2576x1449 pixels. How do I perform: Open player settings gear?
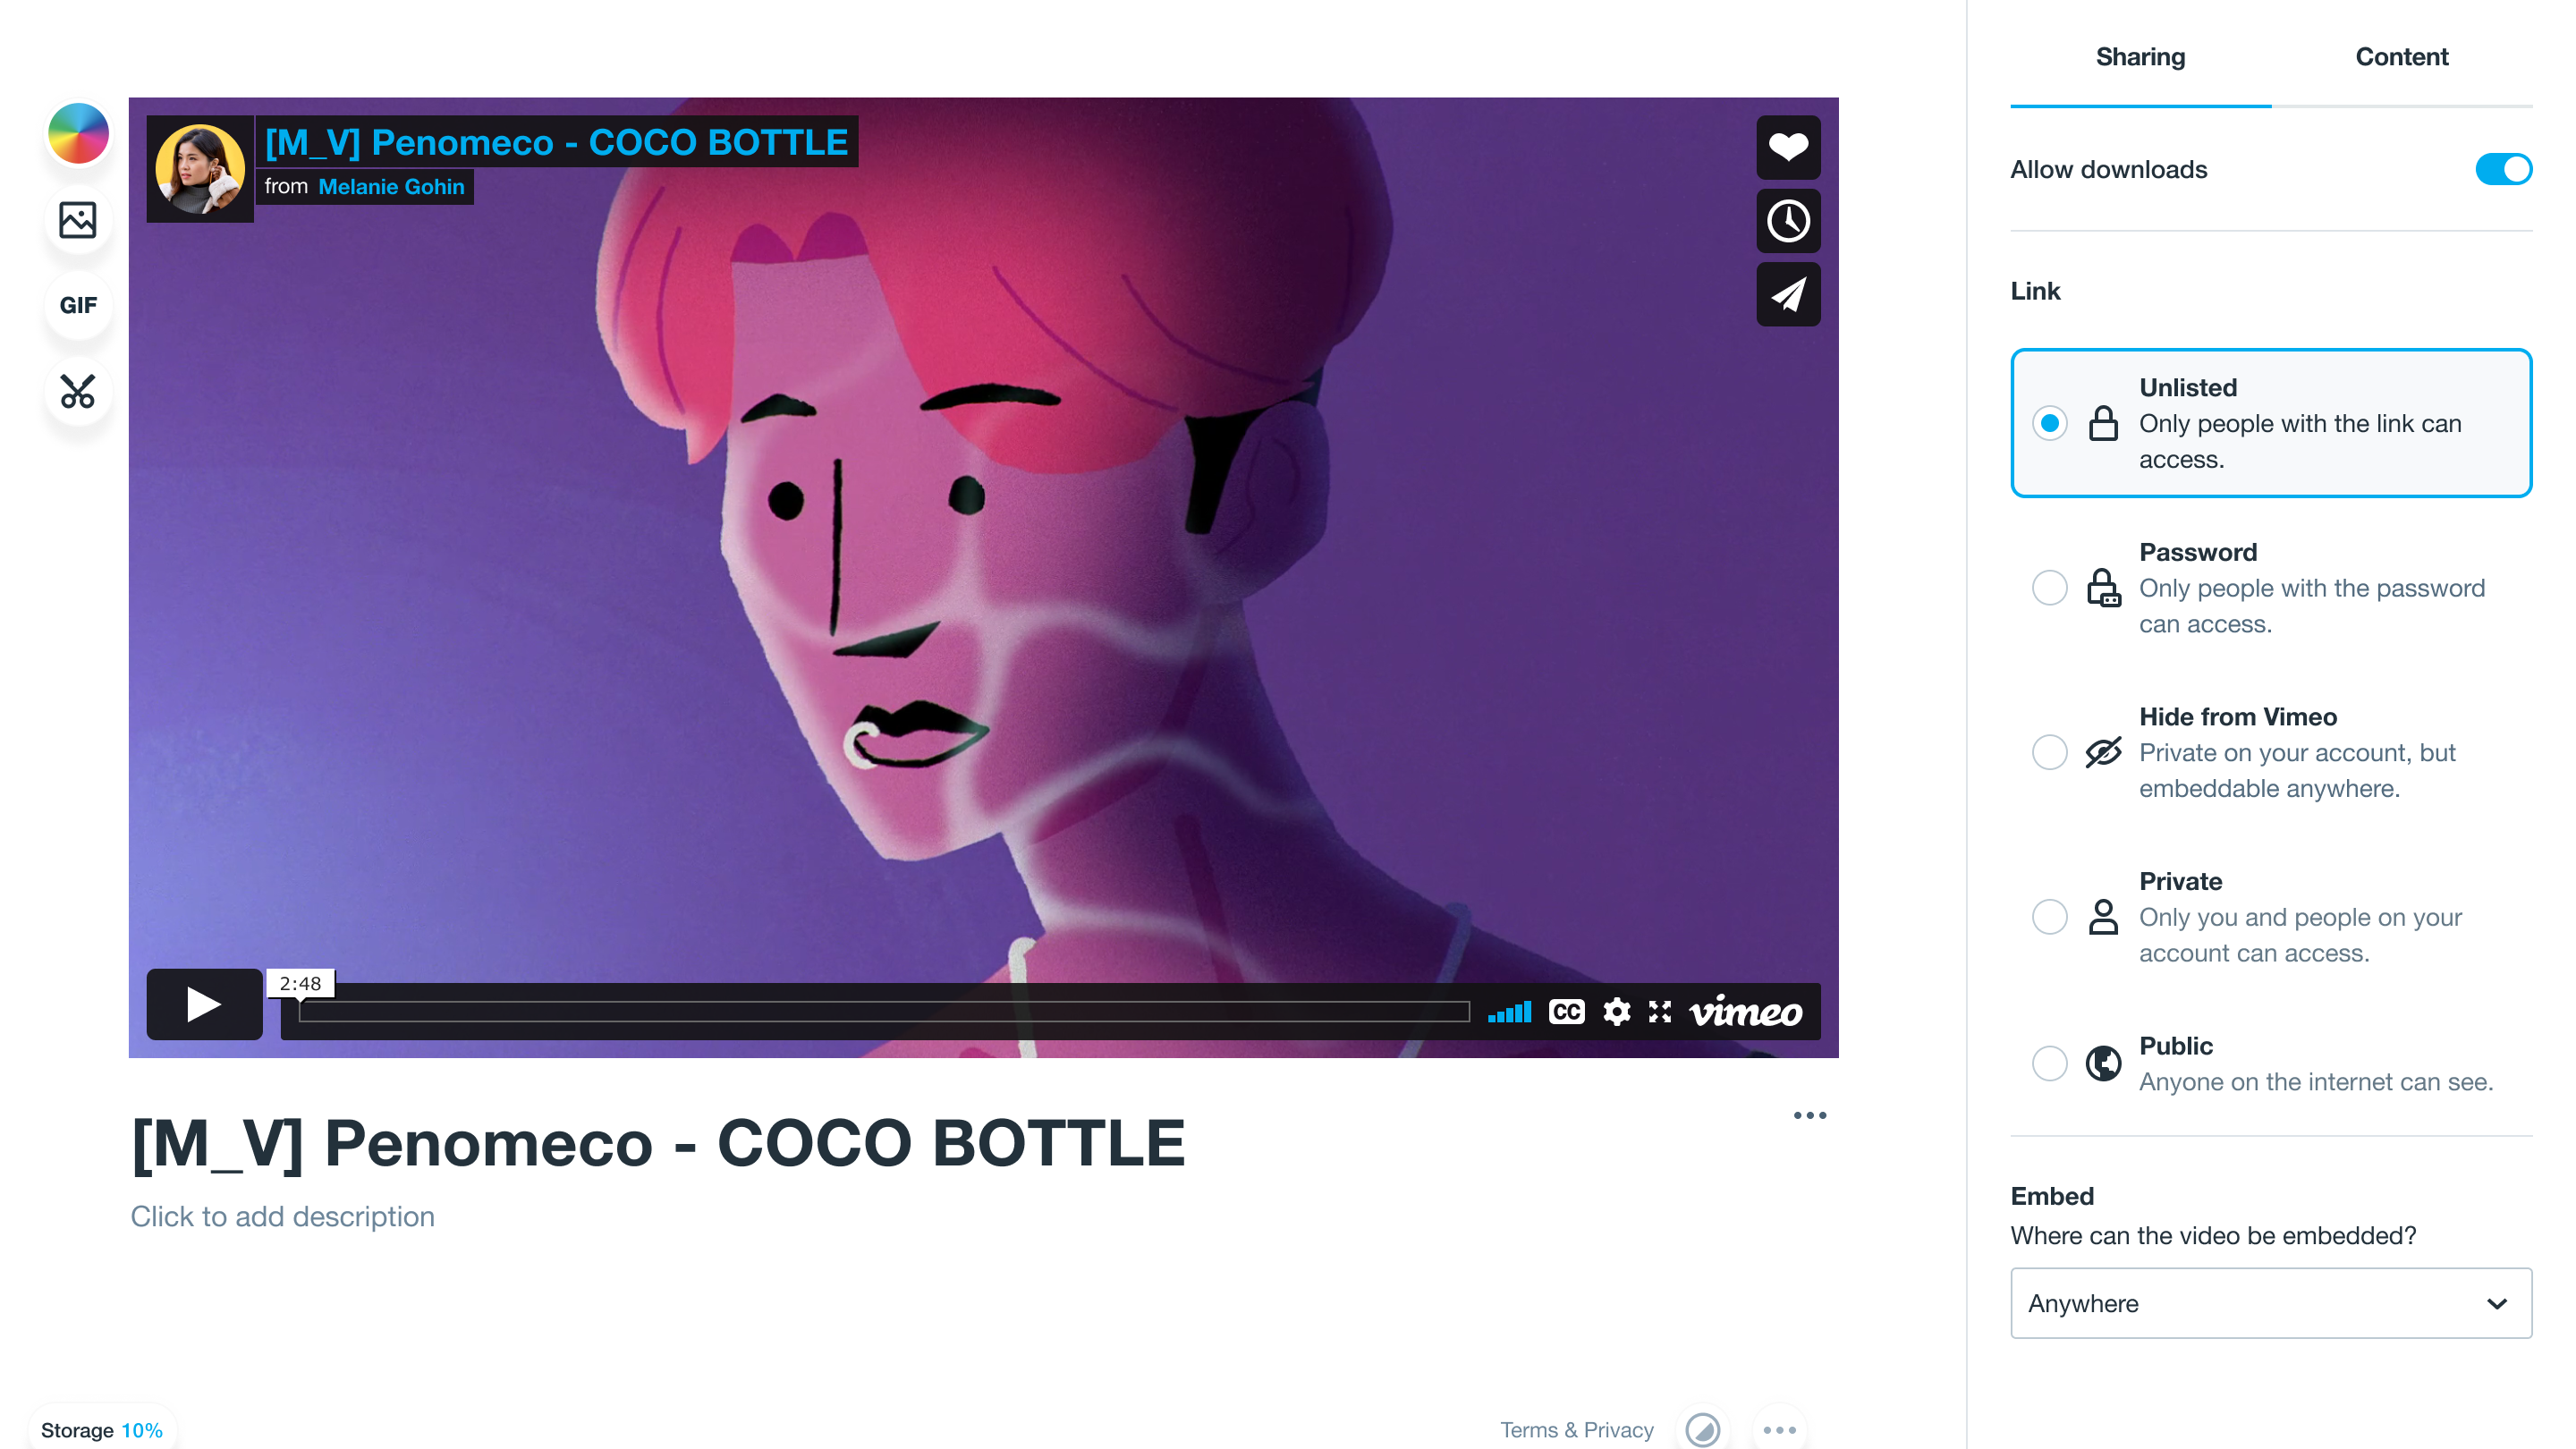coord(1616,1012)
